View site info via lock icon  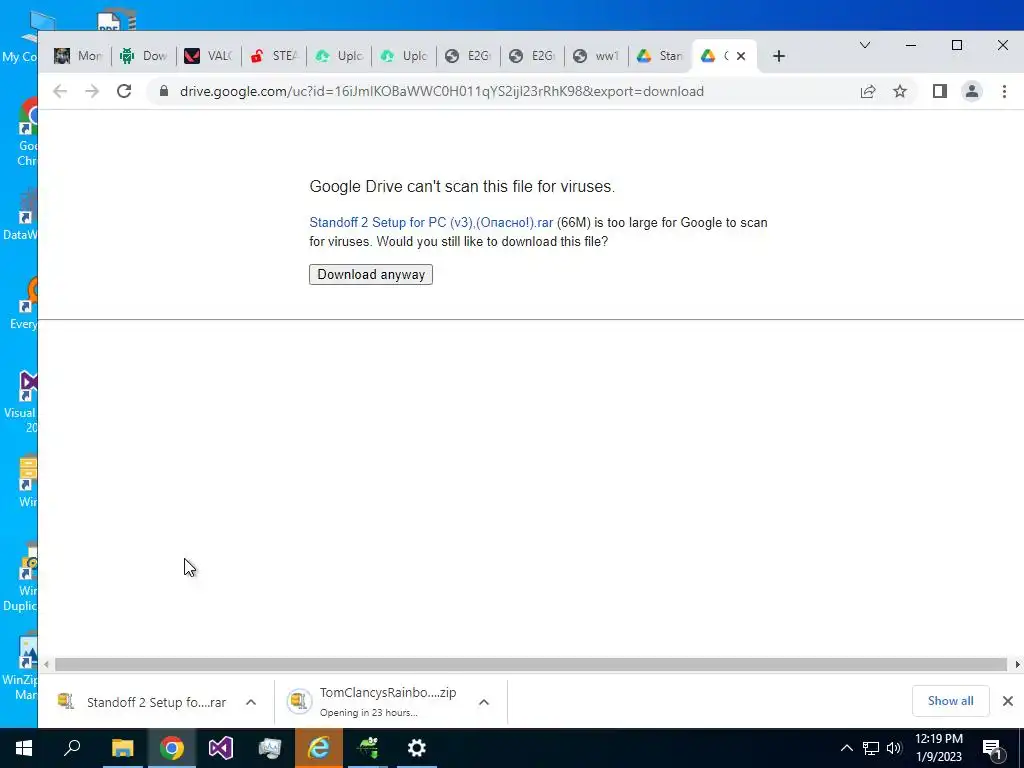coord(164,91)
